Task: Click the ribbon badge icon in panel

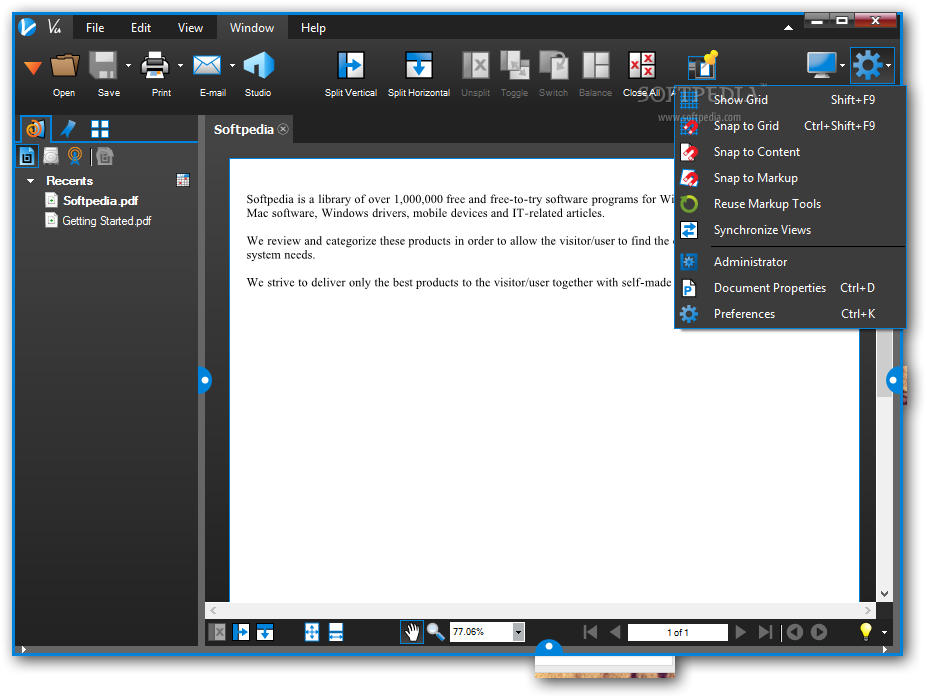Action: (x=74, y=156)
